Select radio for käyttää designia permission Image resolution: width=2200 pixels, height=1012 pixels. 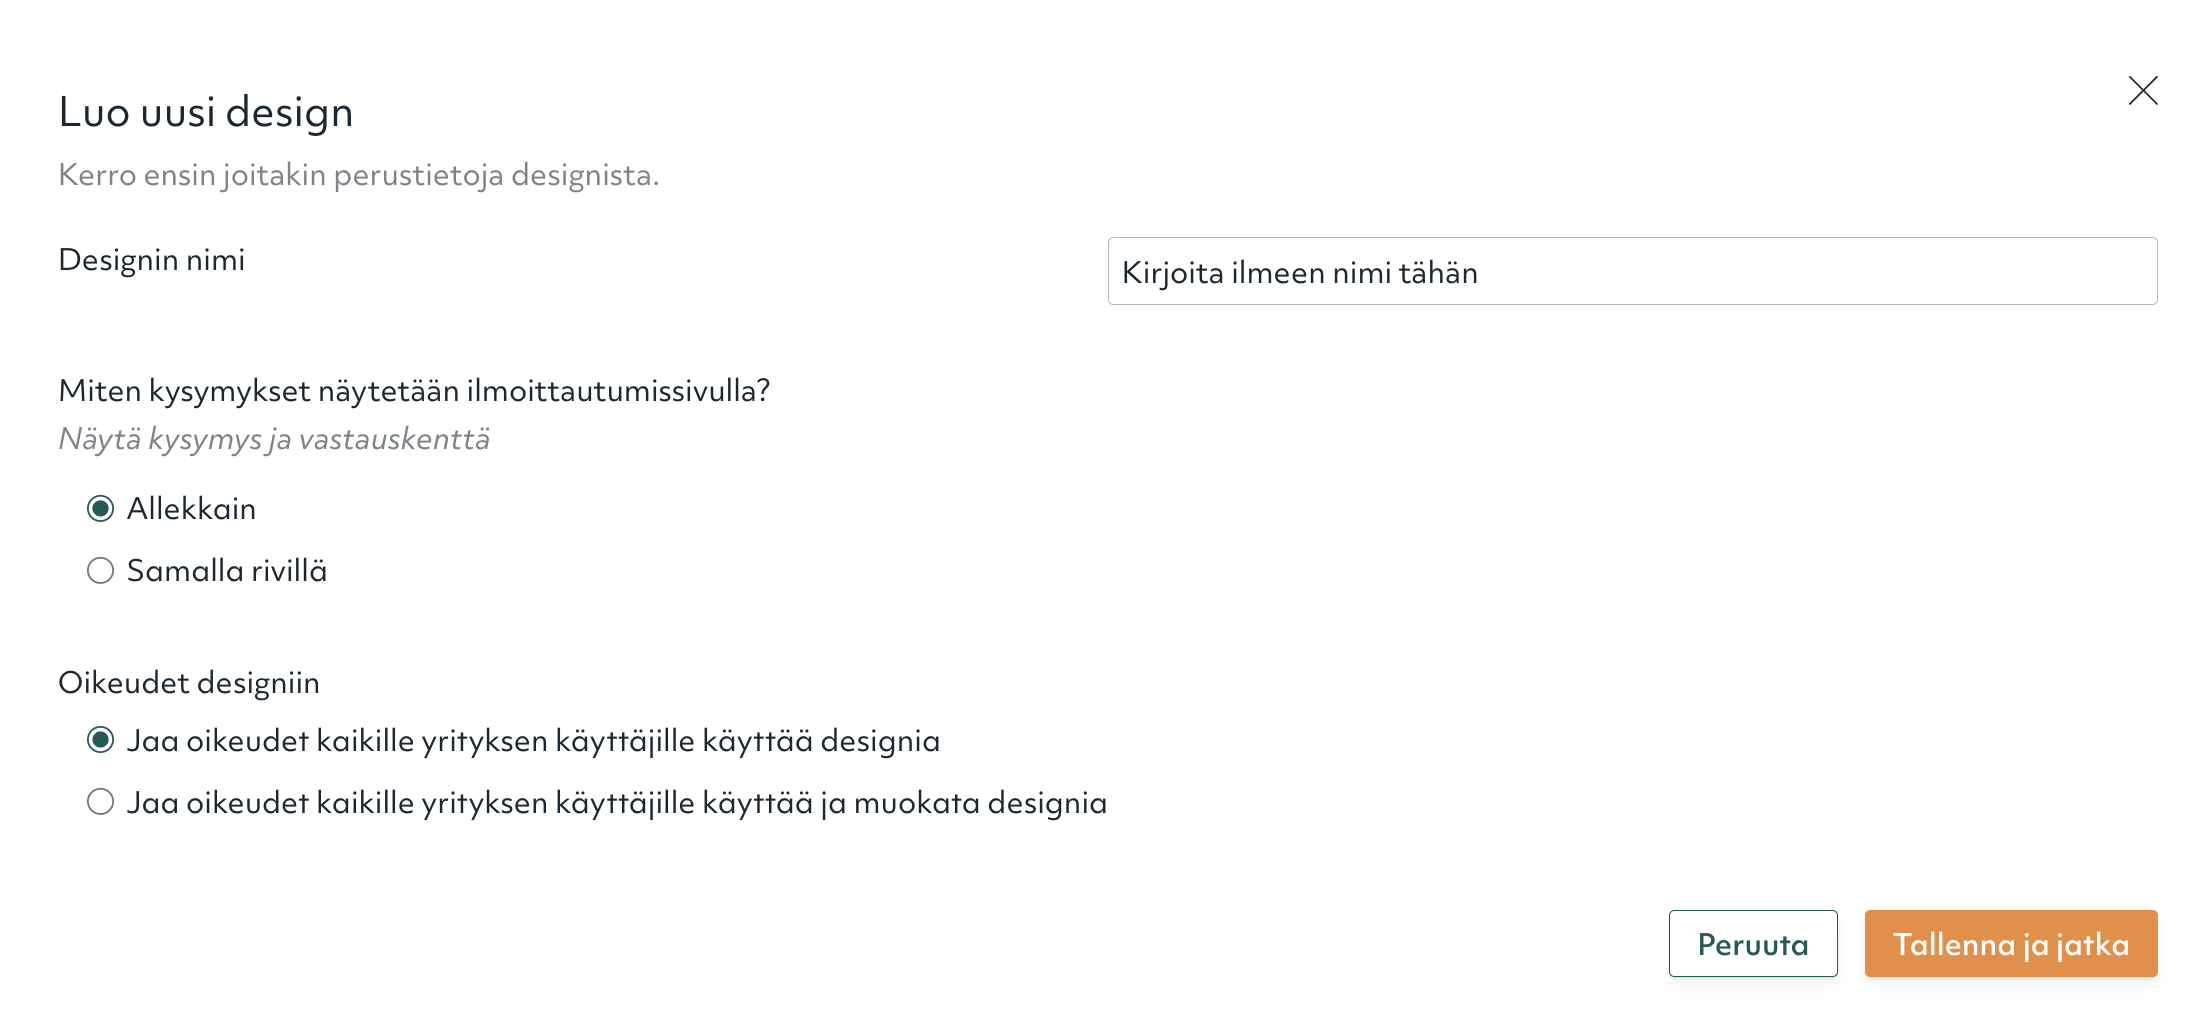point(100,741)
